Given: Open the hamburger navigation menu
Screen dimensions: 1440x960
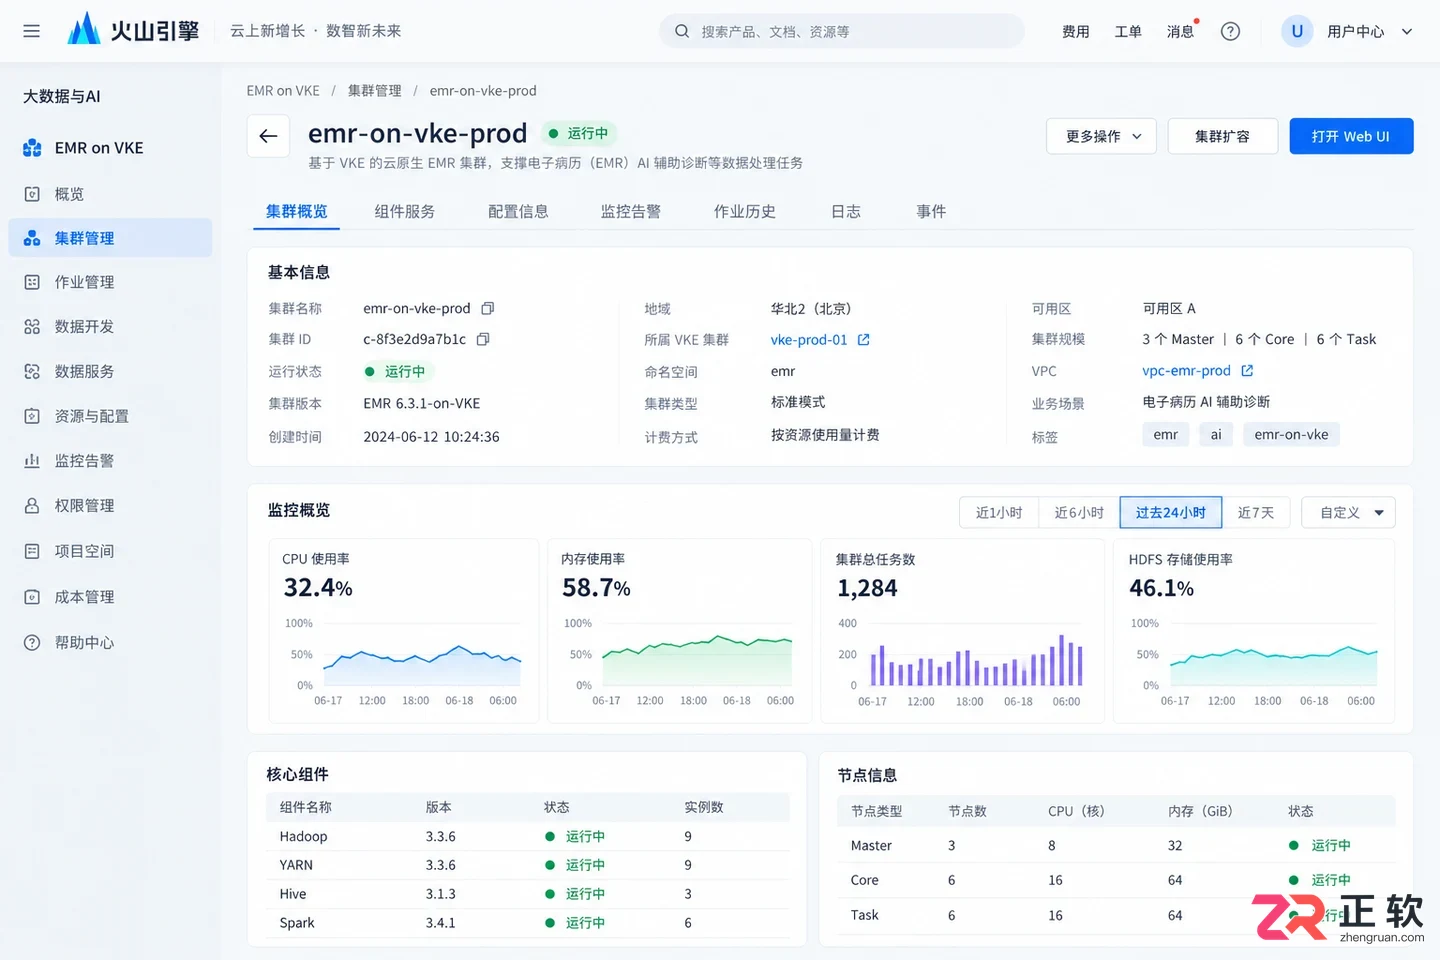Looking at the screenshot, I should point(32,31).
